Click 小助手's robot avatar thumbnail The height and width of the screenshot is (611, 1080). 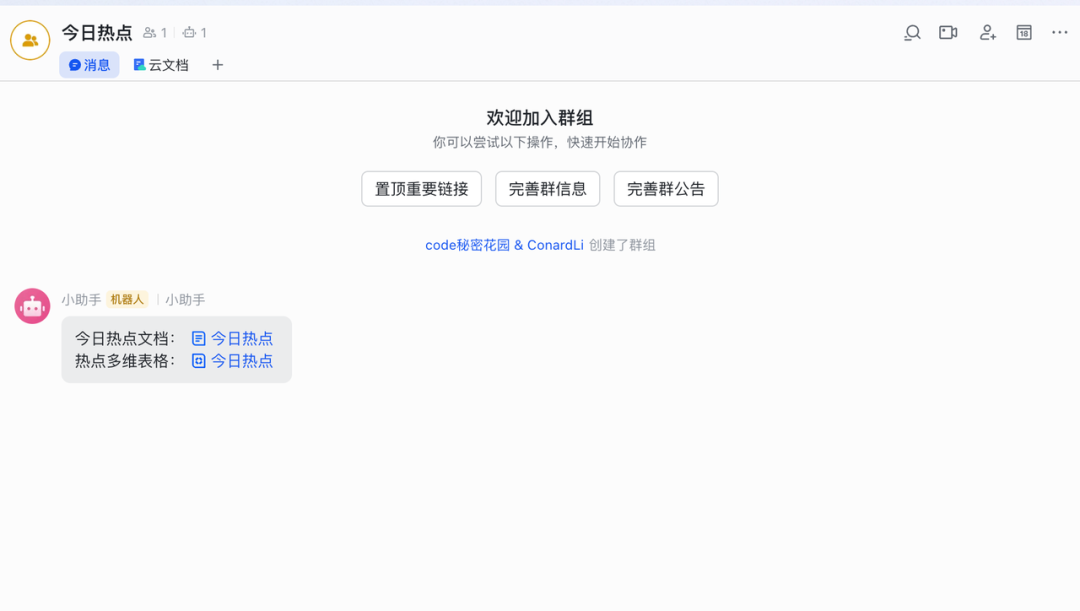point(31,306)
